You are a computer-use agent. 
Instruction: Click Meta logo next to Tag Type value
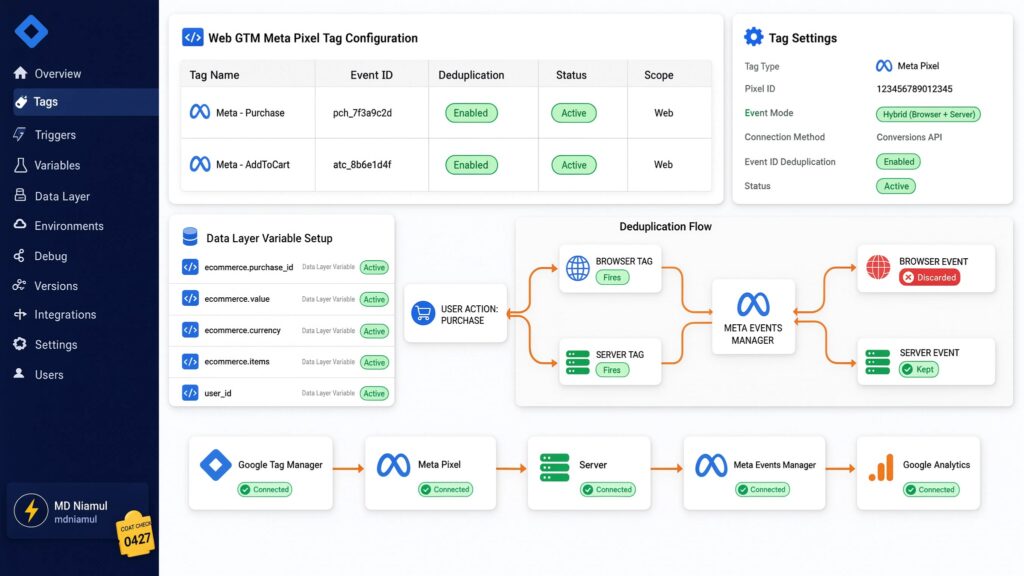[x=884, y=66]
